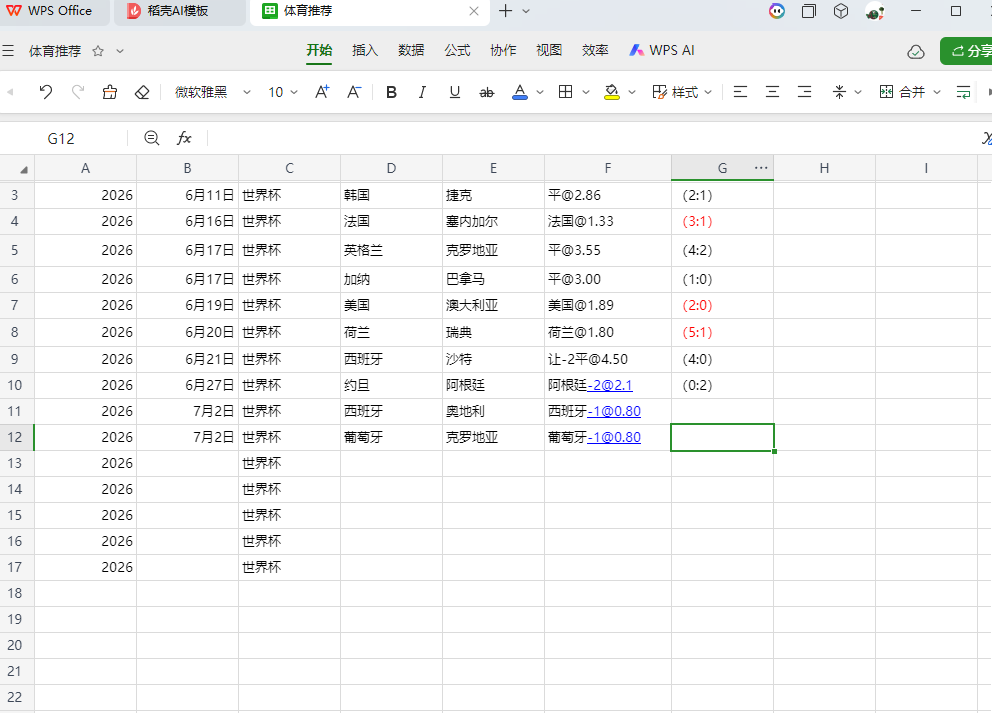Open the 样式 styles menu
This screenshot has height=713, width=992.
coord(682,92)
